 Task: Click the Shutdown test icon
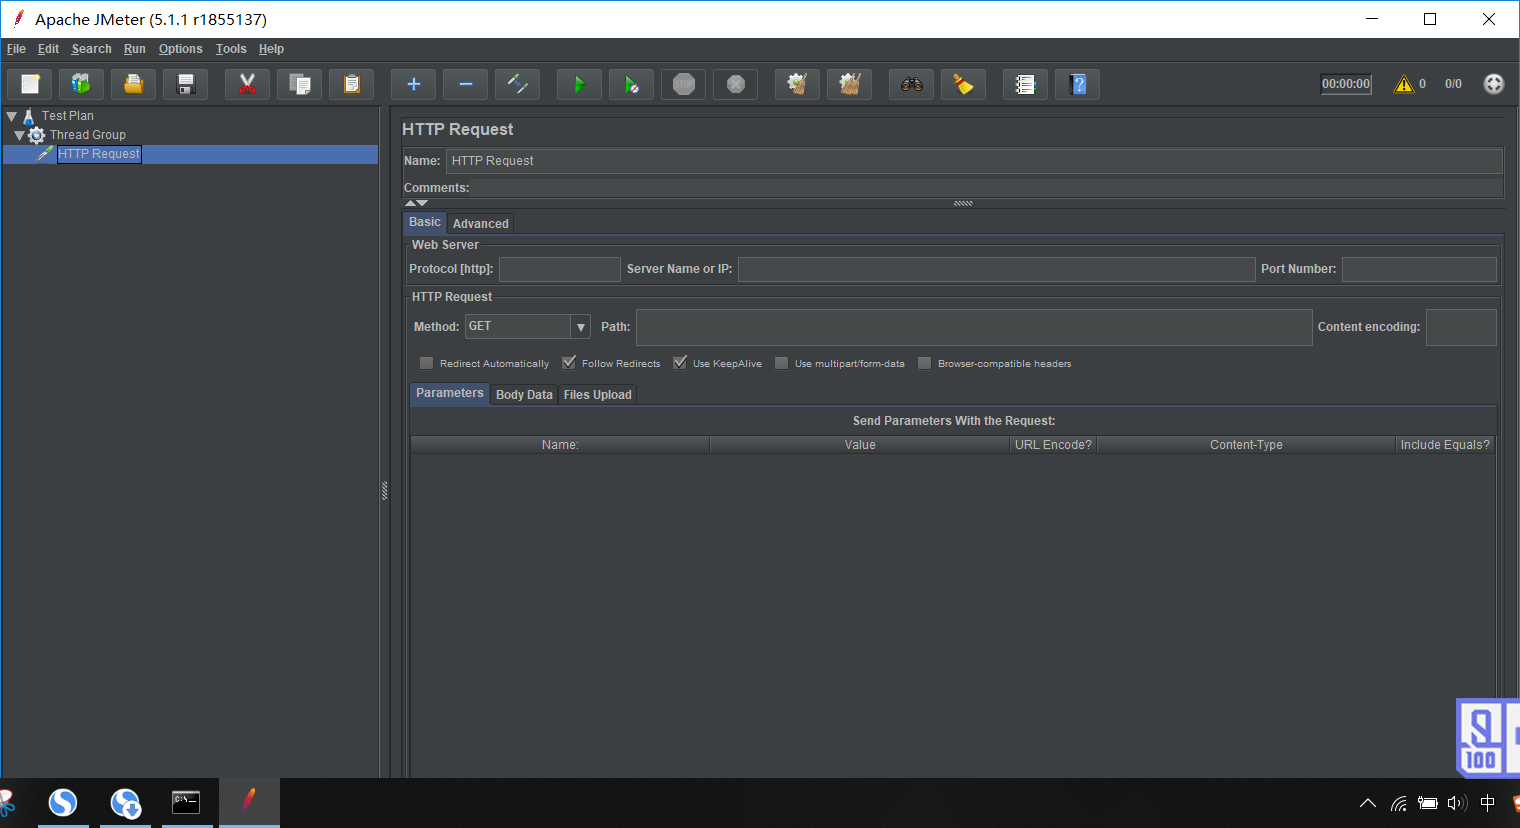click(x=735, y=84)
